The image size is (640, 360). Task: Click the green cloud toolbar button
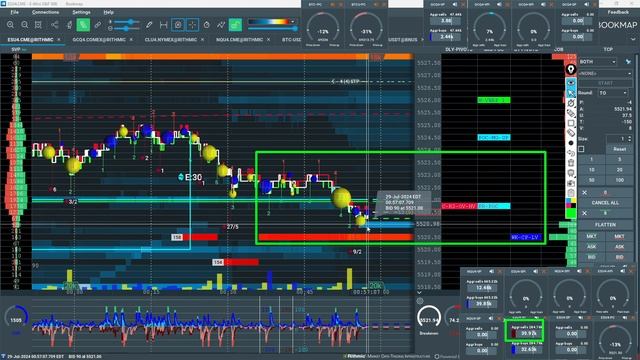tap(235, 25)
